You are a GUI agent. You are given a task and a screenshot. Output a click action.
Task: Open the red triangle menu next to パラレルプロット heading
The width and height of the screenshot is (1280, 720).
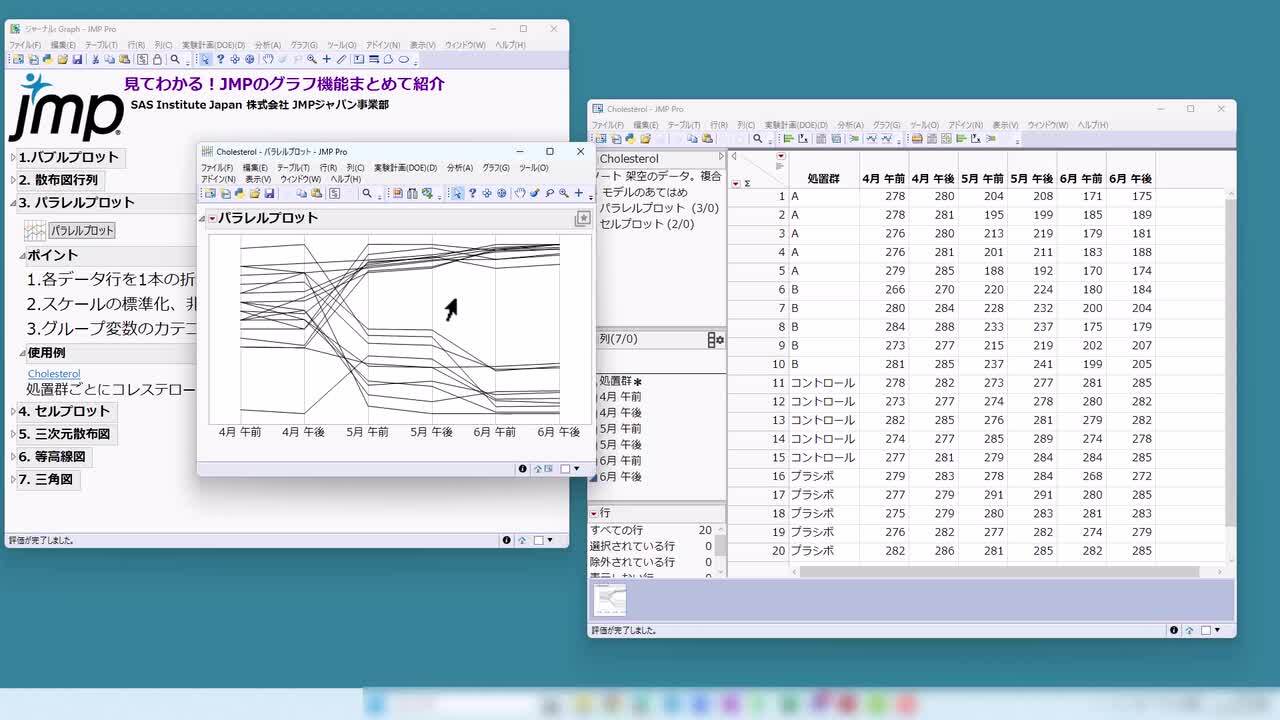pyautogui.click(x=212, y=218)
